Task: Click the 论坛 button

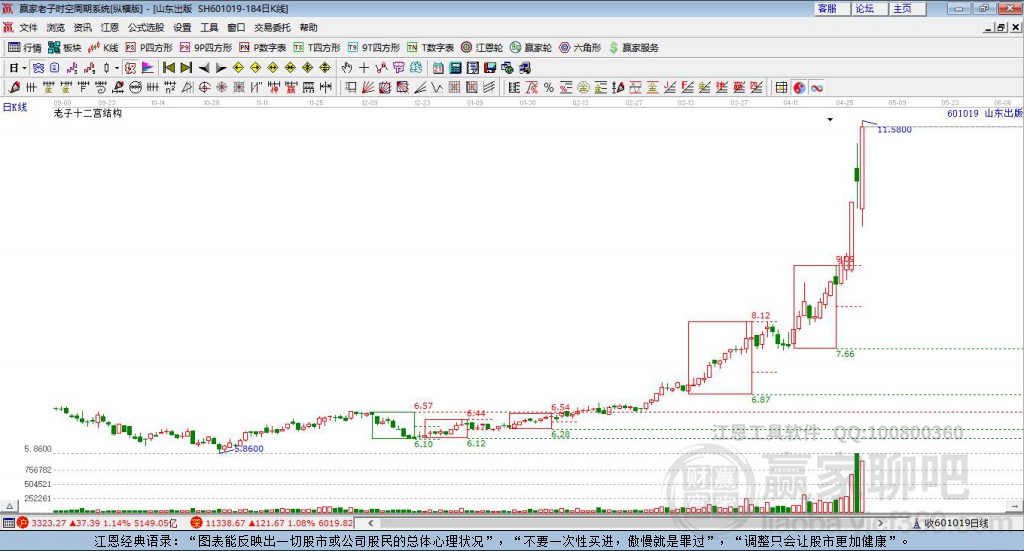Action: pos(869,8)
